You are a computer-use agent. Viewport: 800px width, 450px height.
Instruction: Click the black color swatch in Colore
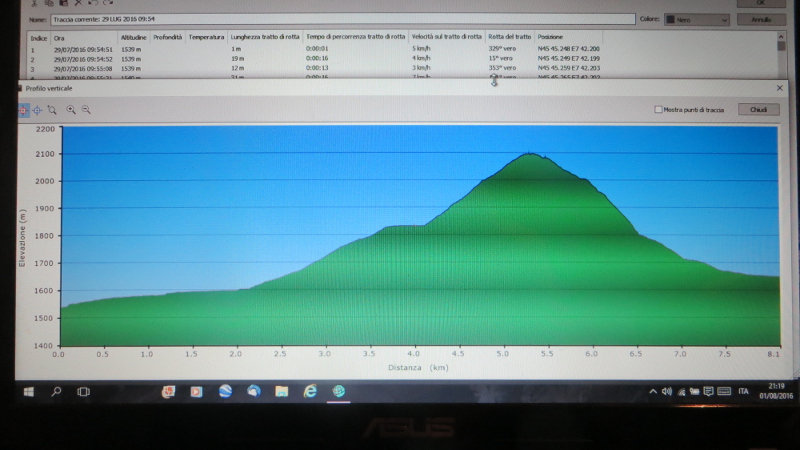point(672,19)
